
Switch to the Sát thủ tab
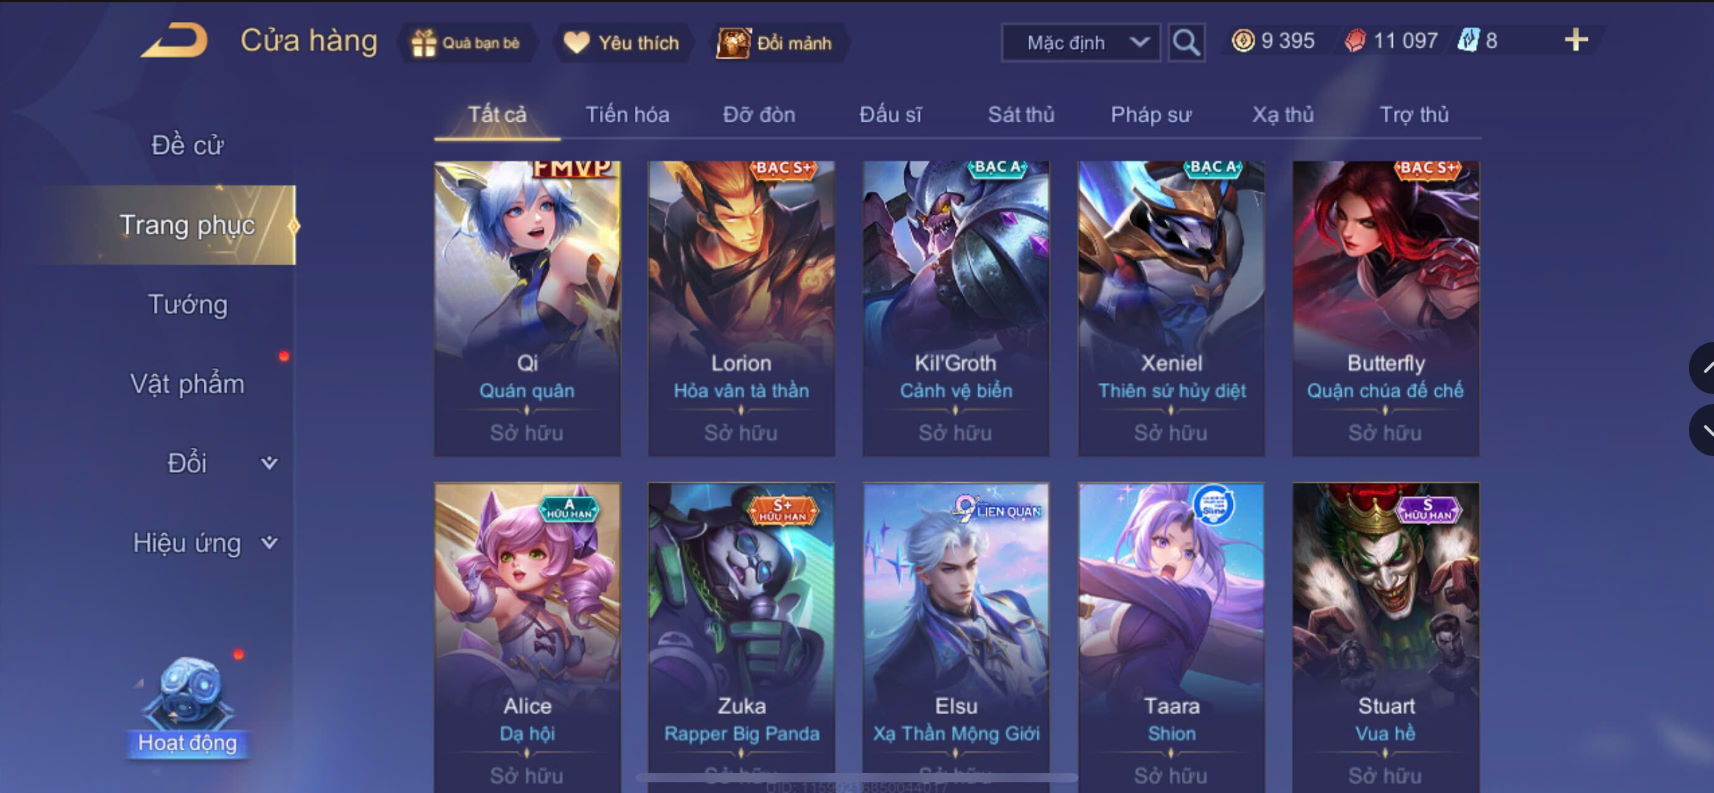[x=1021, y=115]
